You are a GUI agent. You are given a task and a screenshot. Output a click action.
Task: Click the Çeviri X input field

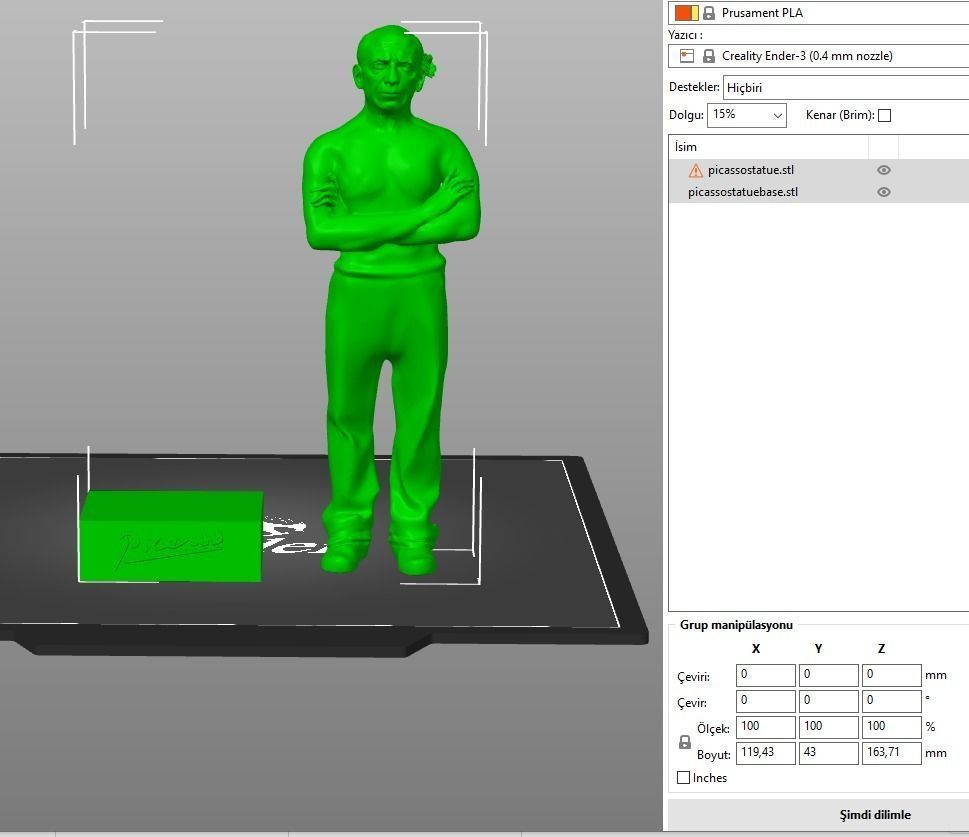(765, 675)
